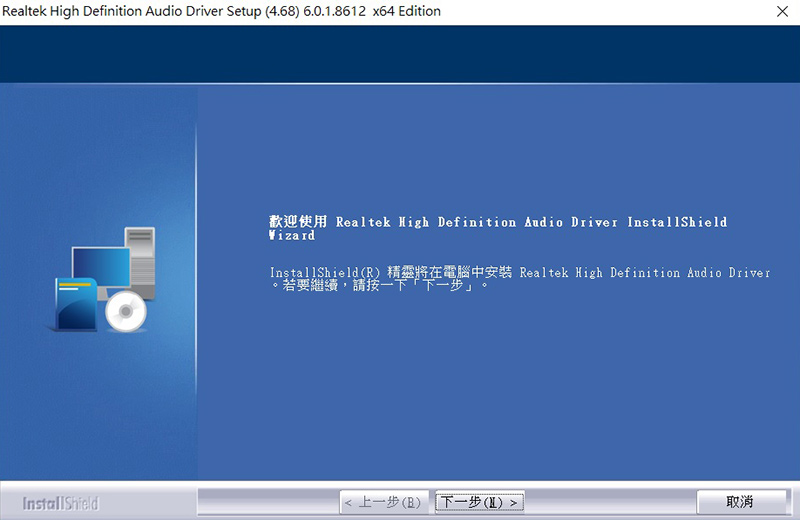Go back with the 上一步(B) button

[x=383, y=503]
